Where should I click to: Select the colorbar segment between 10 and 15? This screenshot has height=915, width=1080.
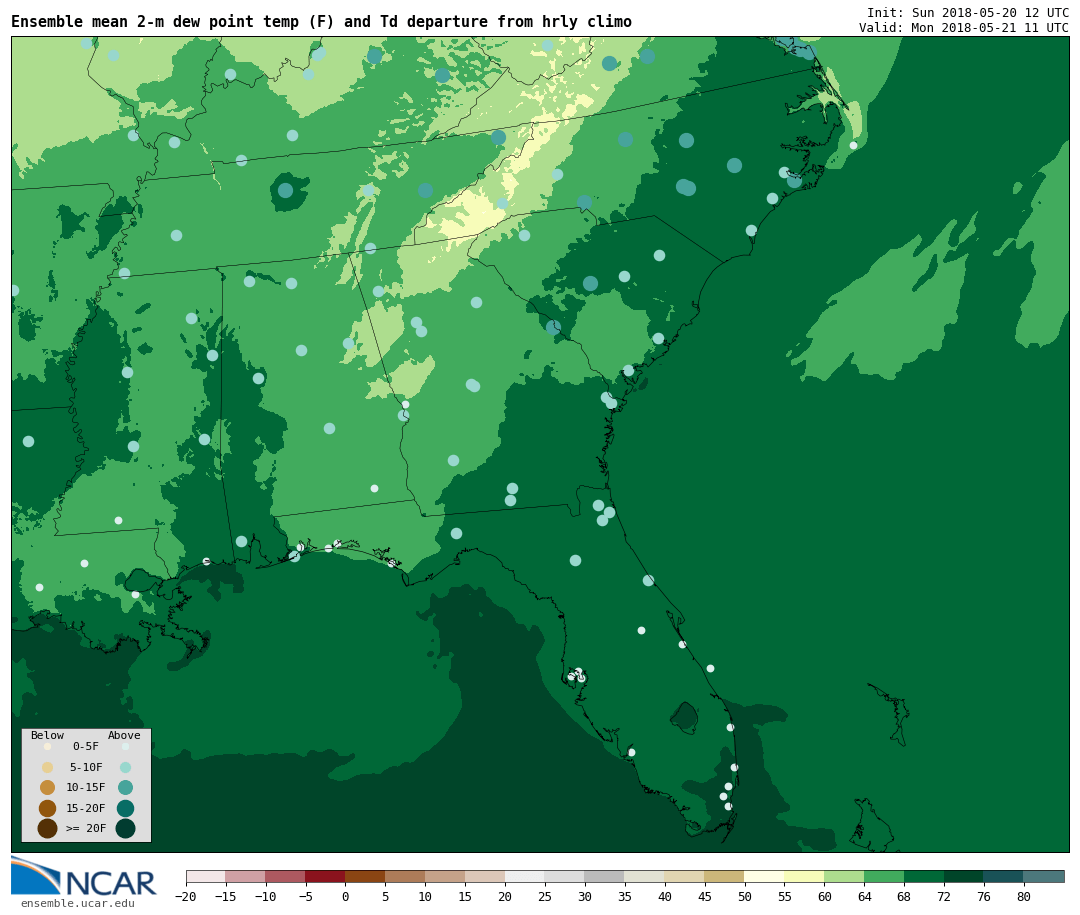[x=445, y=876]
